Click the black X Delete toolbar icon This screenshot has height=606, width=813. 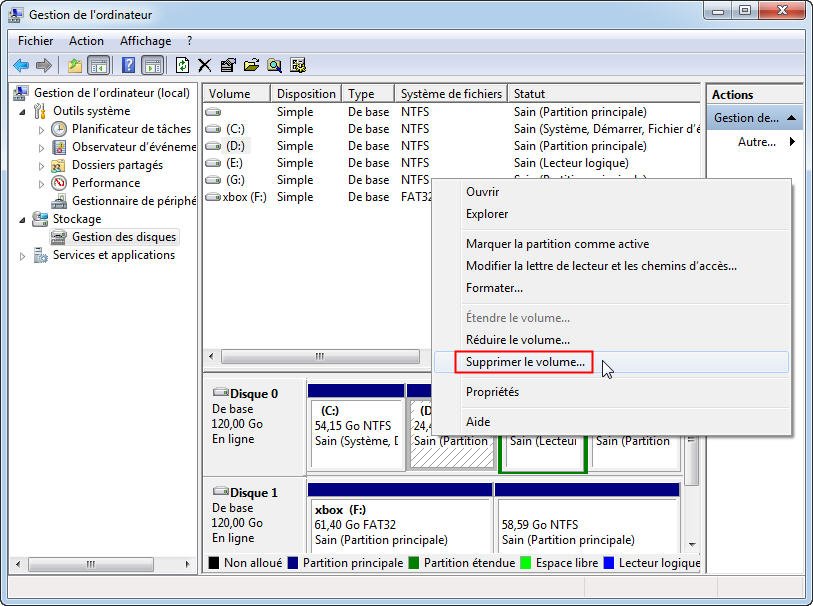[x=205, y=65]
